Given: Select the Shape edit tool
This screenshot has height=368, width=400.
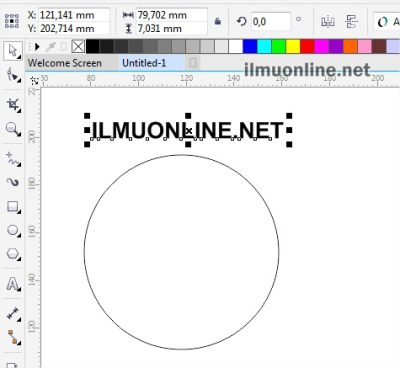Looking at the screenshot, I should (13, 75).
